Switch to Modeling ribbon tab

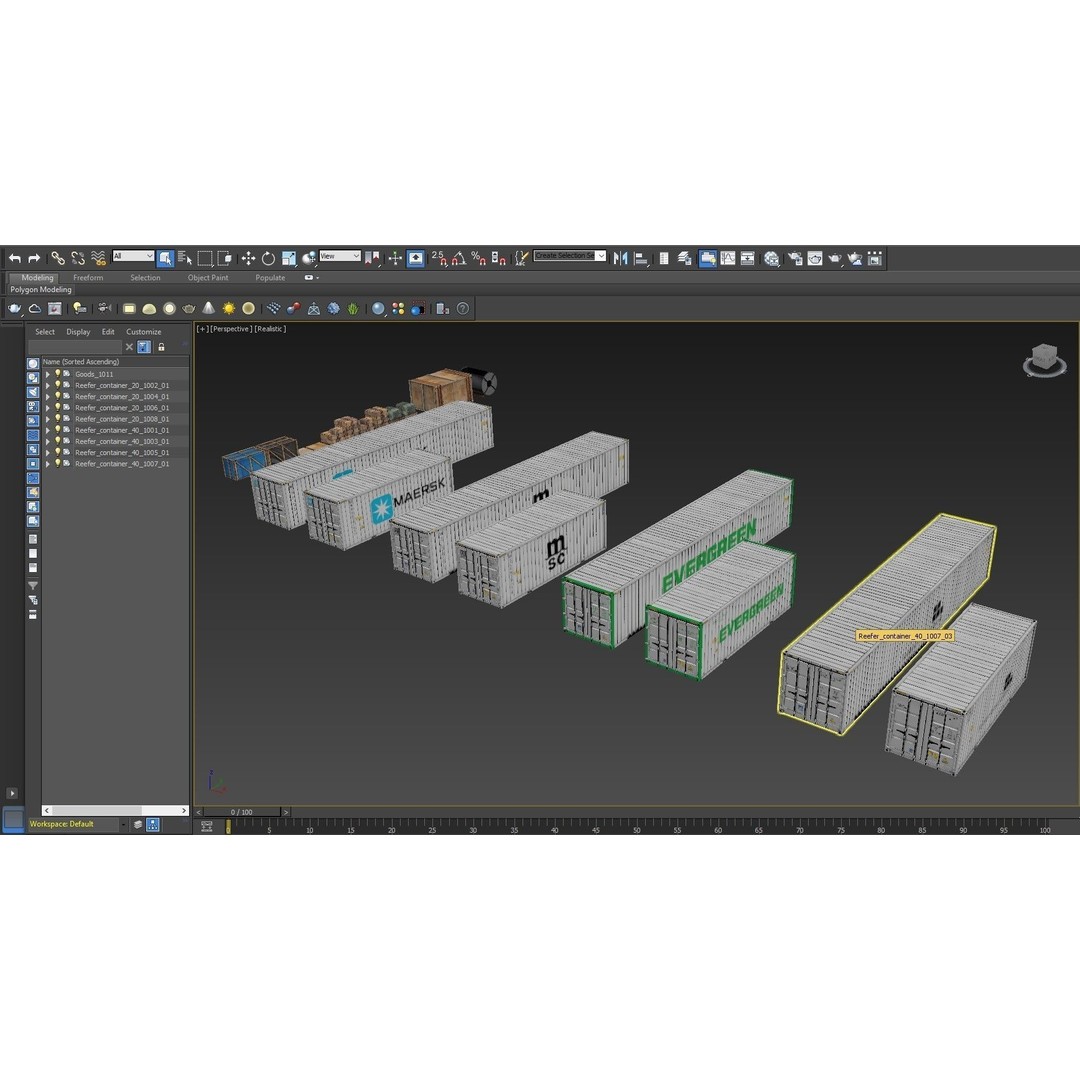coord(37,278)
